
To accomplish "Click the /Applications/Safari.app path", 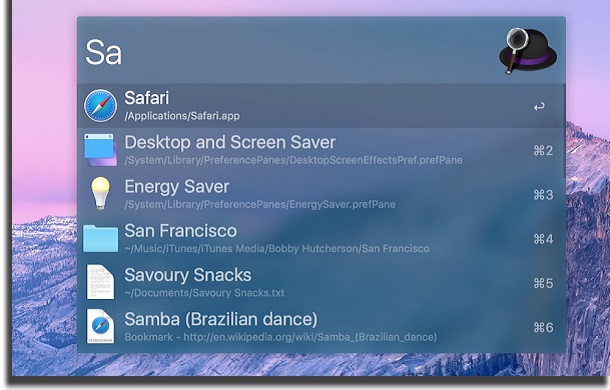I will tap(182, 116).
